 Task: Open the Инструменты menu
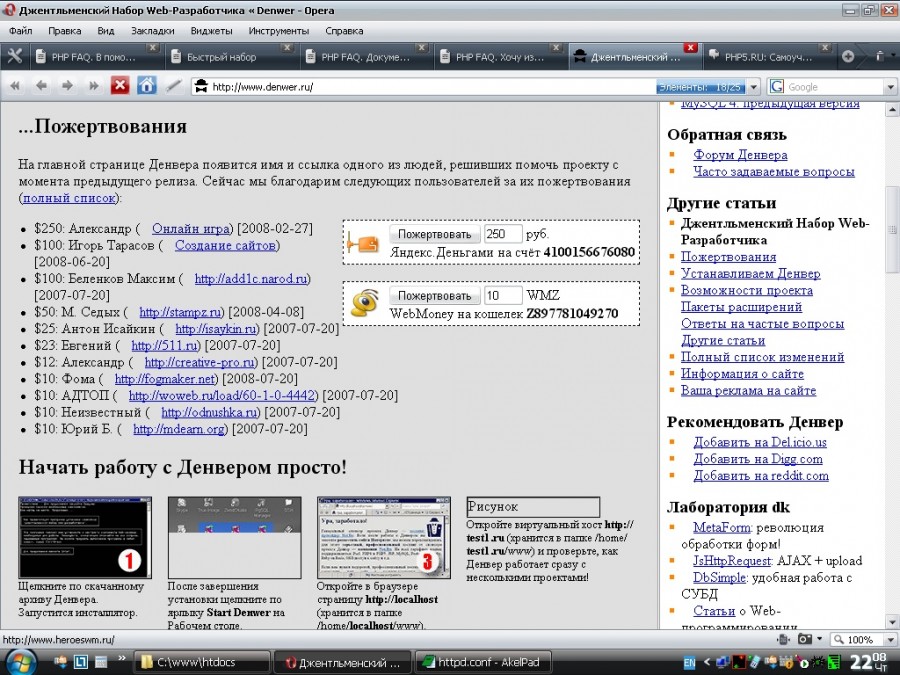click(278, 31)
